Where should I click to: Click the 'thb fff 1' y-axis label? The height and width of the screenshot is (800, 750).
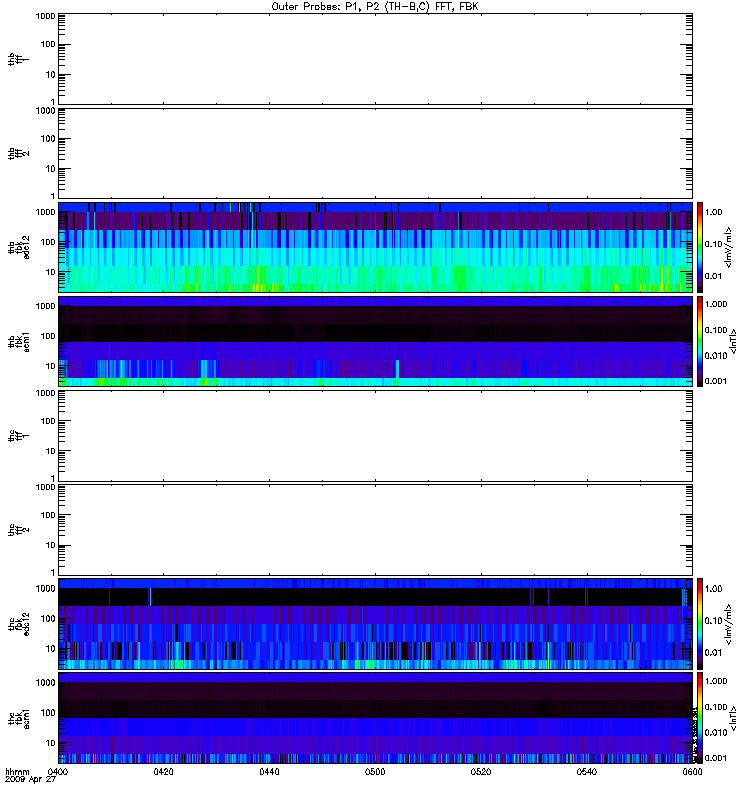tap(18, 59)
